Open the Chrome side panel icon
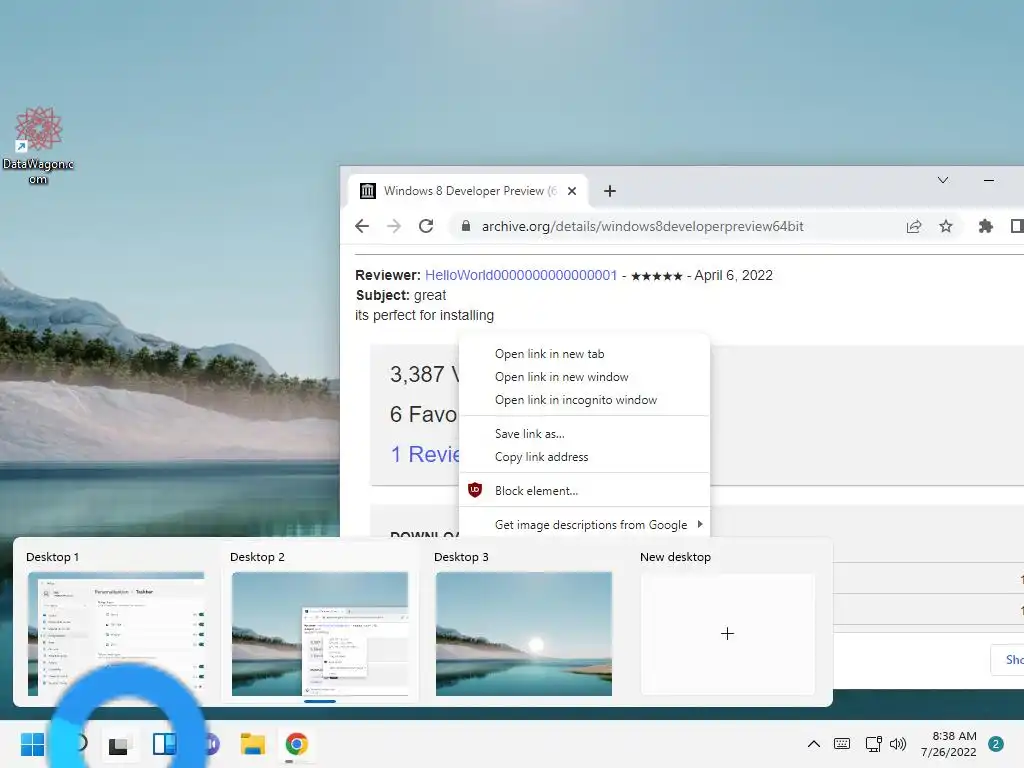The height and width of the screenshot is (768, 1024). click(1016, 226)
